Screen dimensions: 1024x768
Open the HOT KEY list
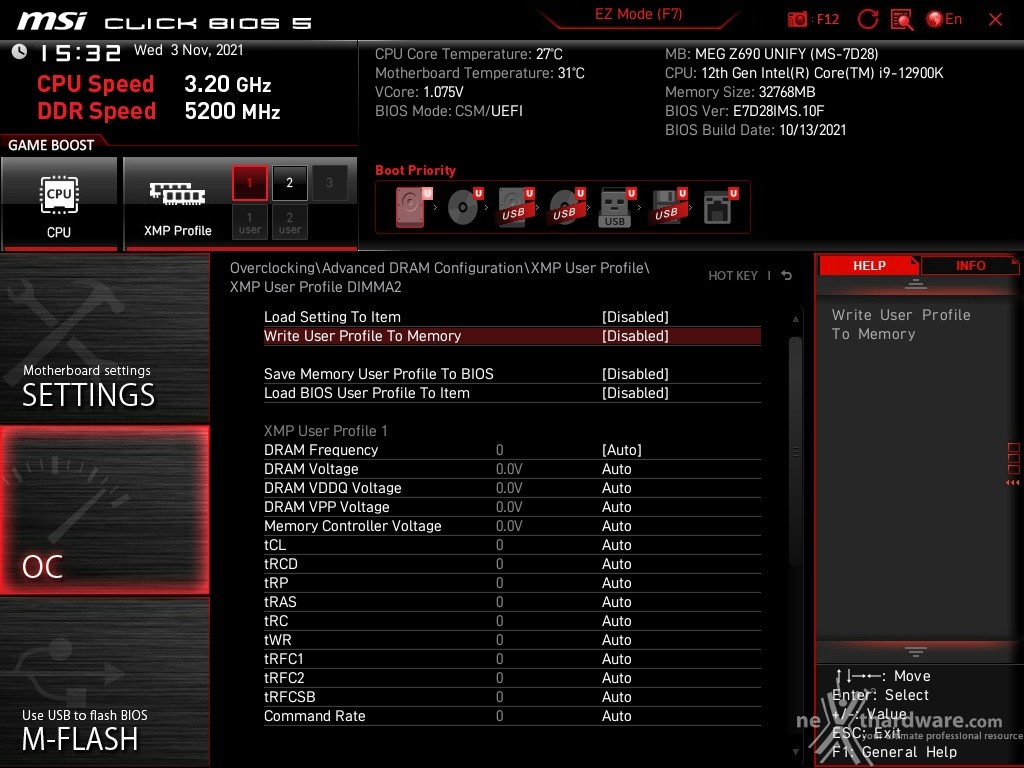733,276
